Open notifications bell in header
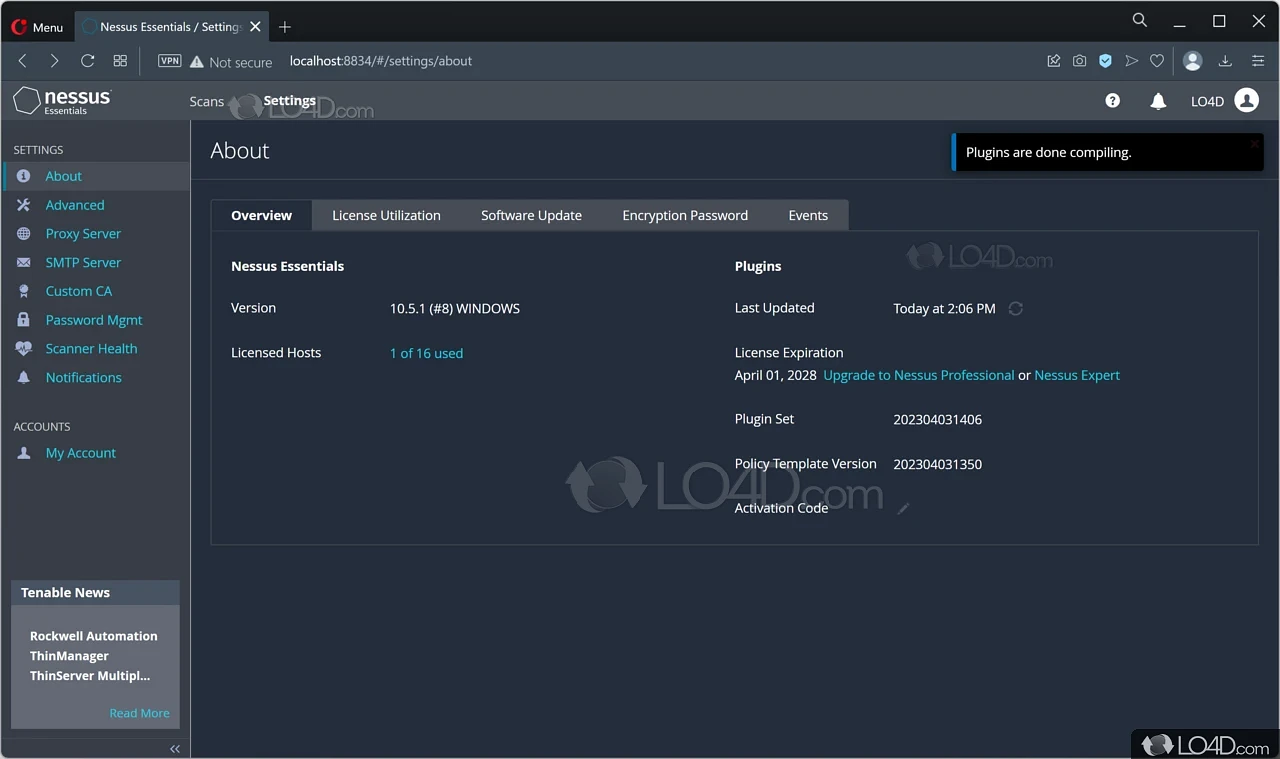 (x=1158, y=101)
